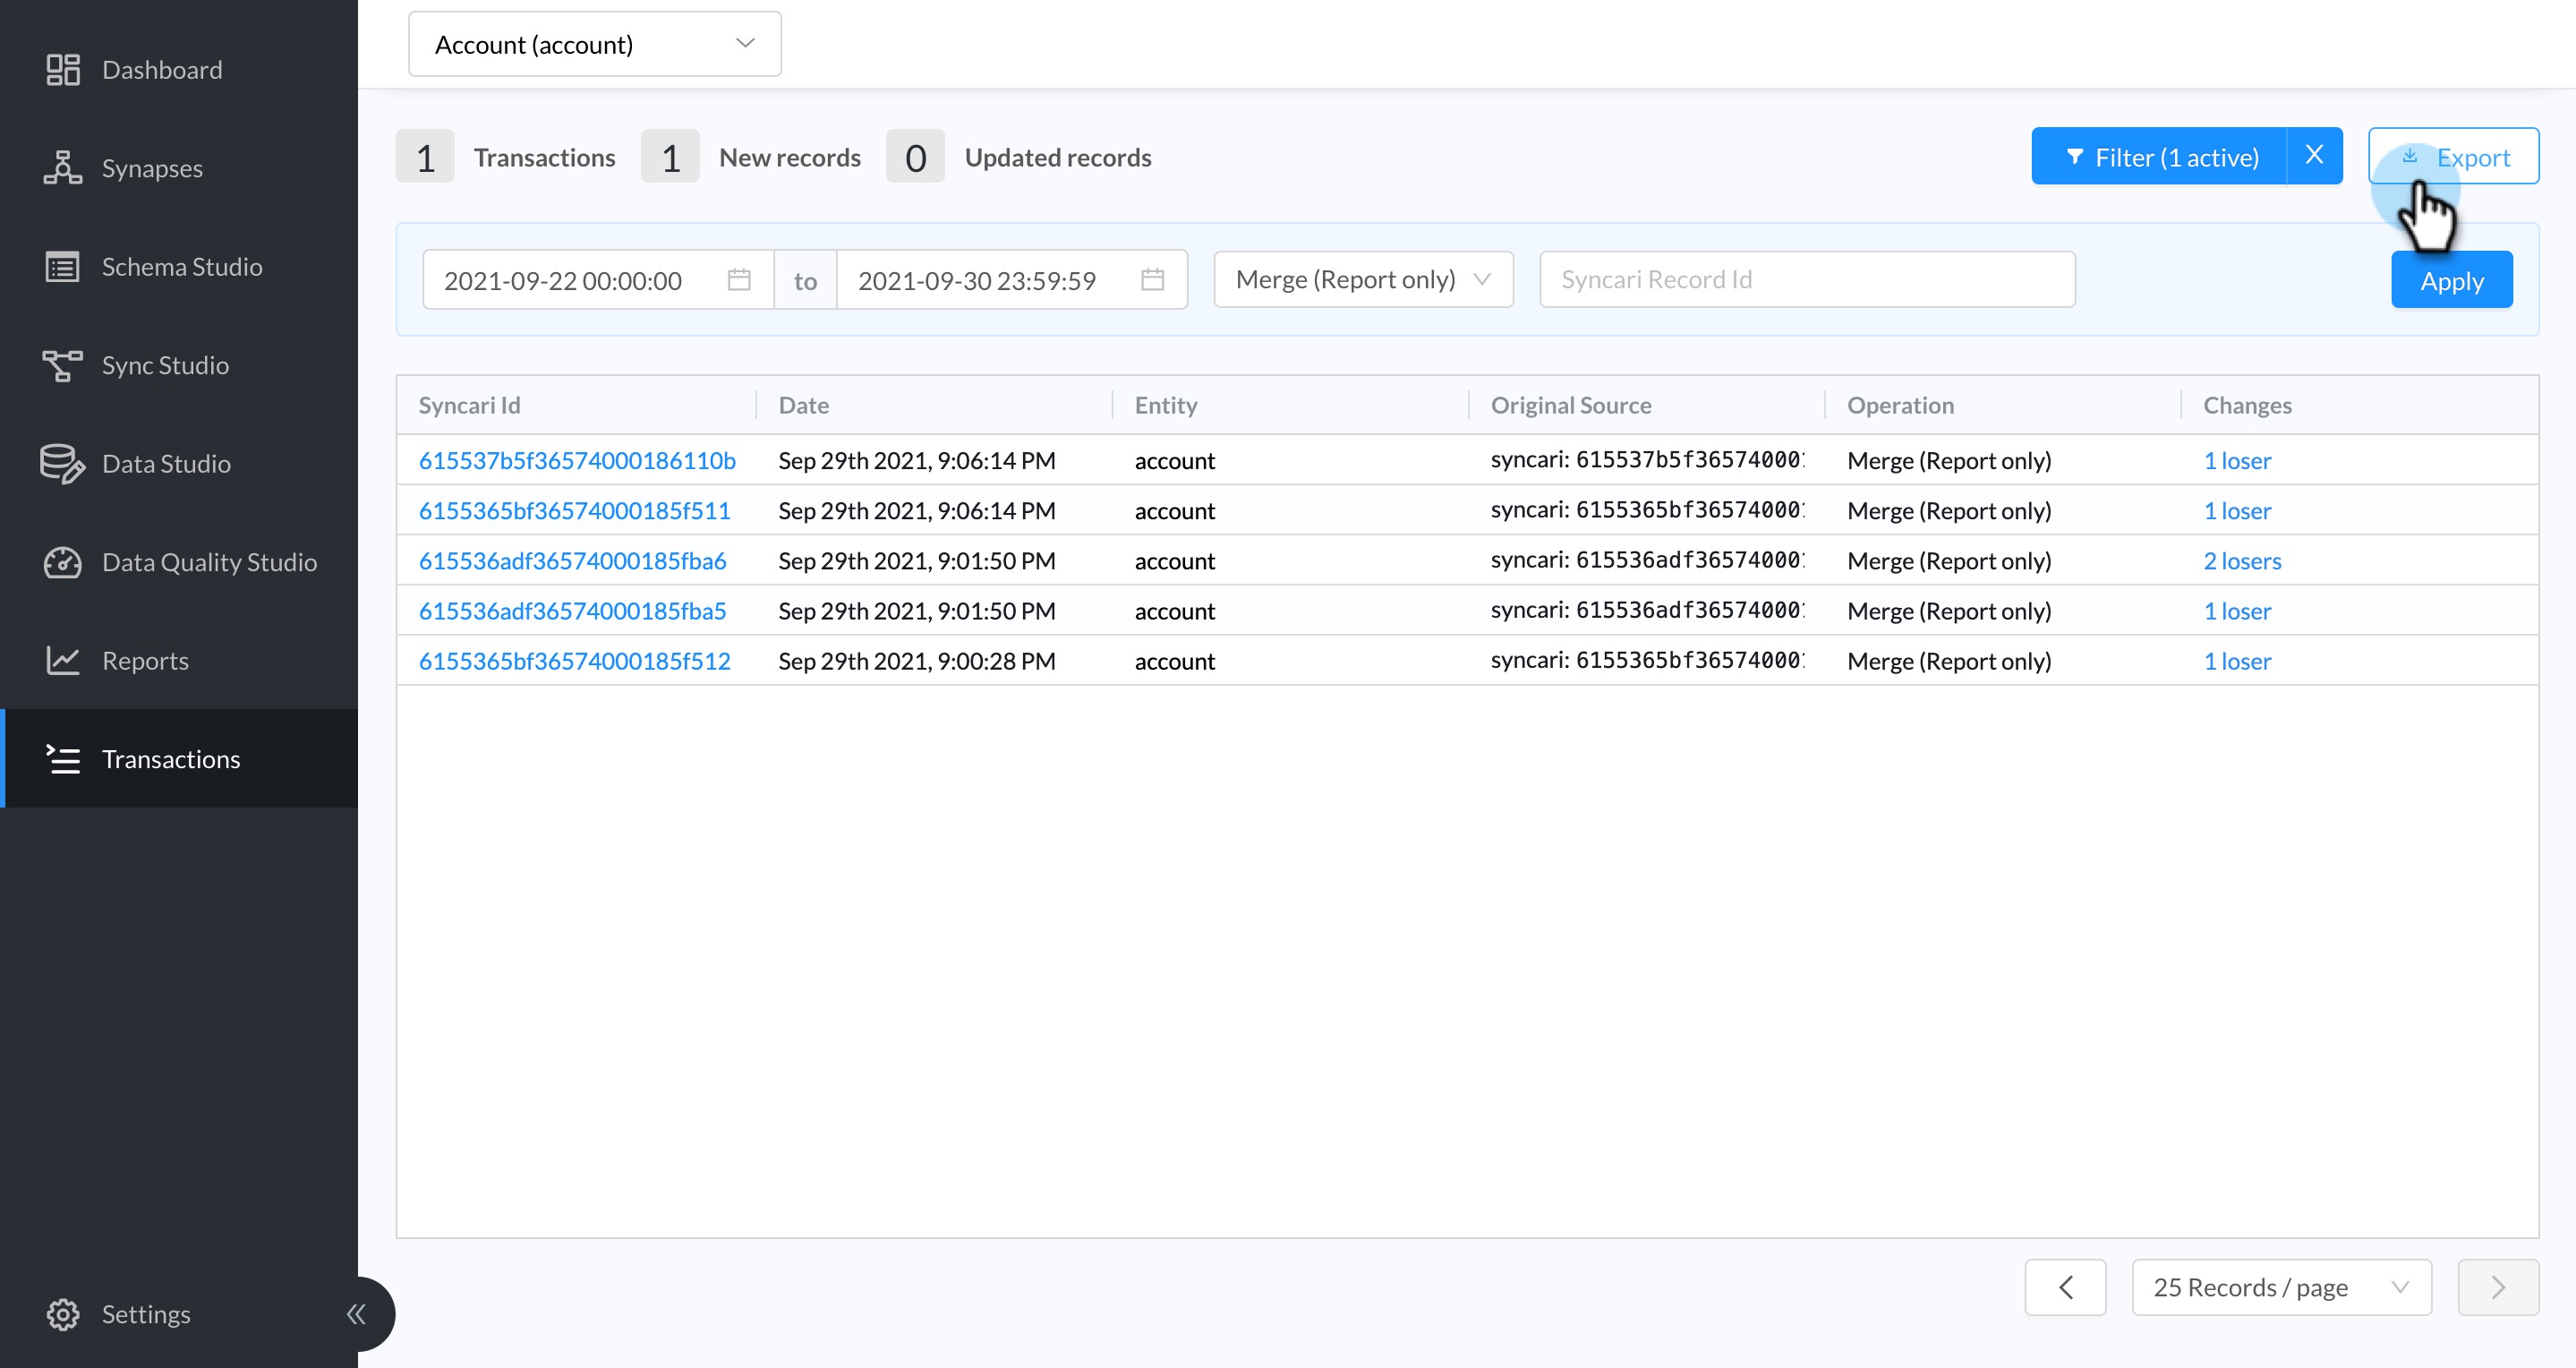Click the start date calendar icon
2576x1368 pixels.
[739, 280]
